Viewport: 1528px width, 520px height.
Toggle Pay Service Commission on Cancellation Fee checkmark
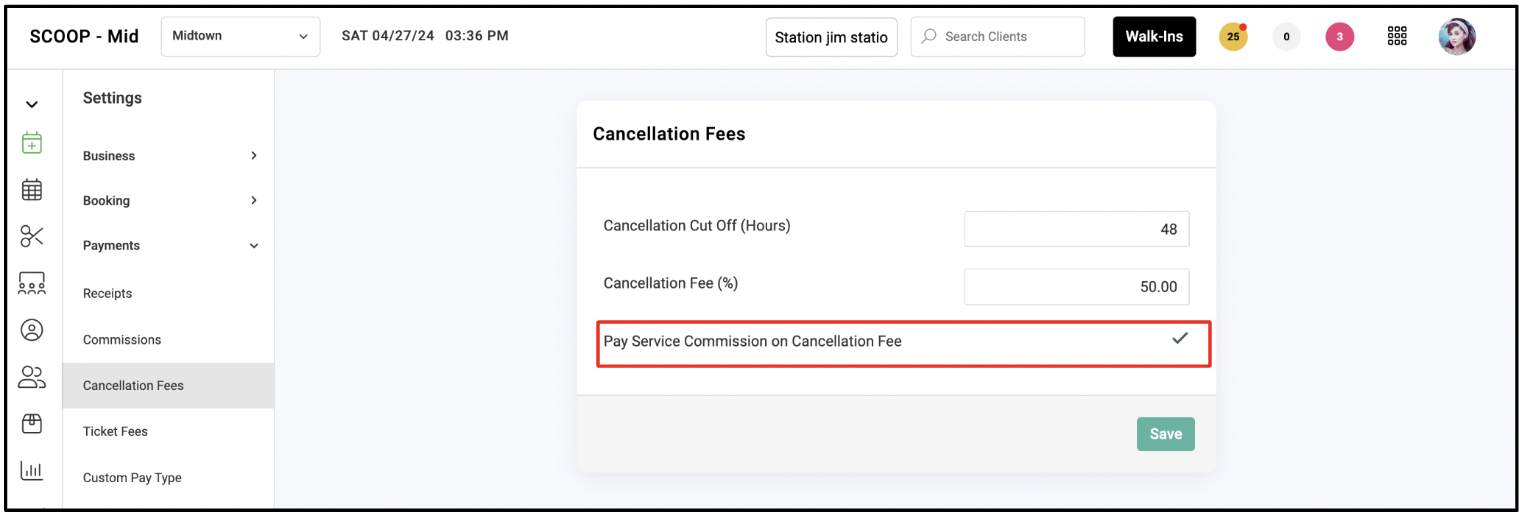pos(1180,339)
